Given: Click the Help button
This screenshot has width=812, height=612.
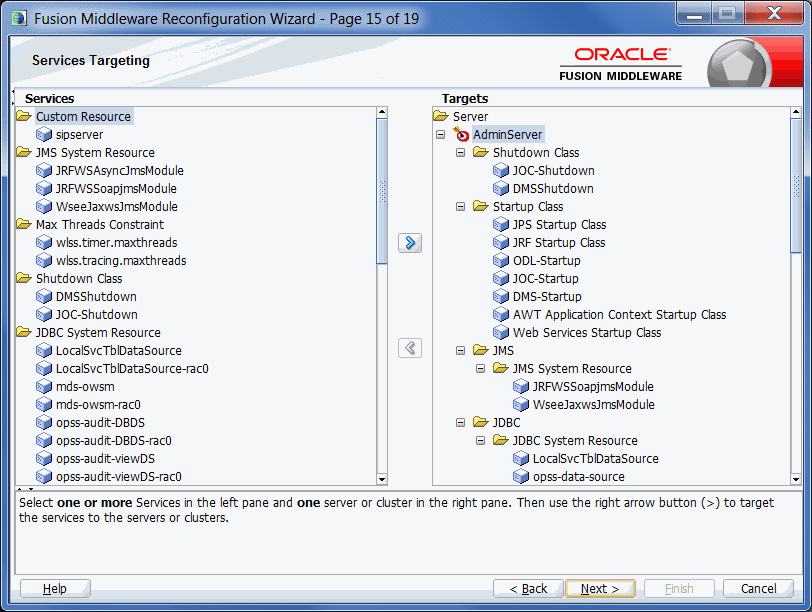Looking at the screenshot, I should tap(55, 589).
